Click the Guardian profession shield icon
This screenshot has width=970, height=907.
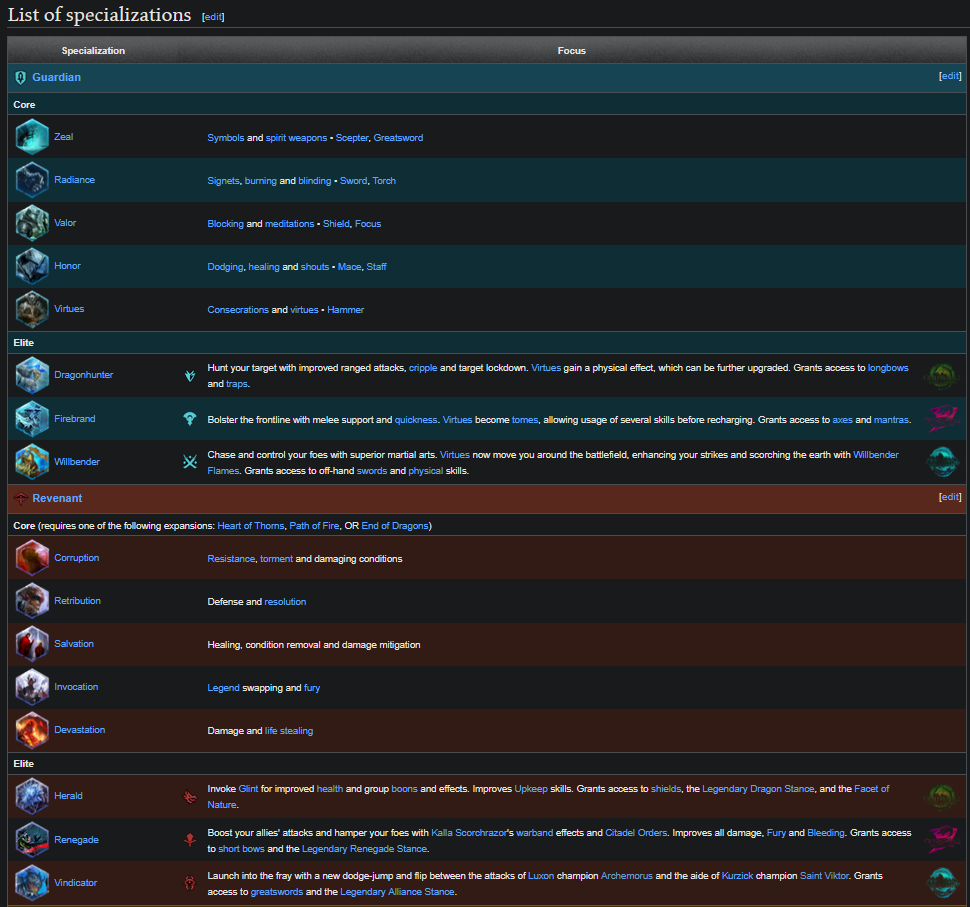click(x=20, y=77)
